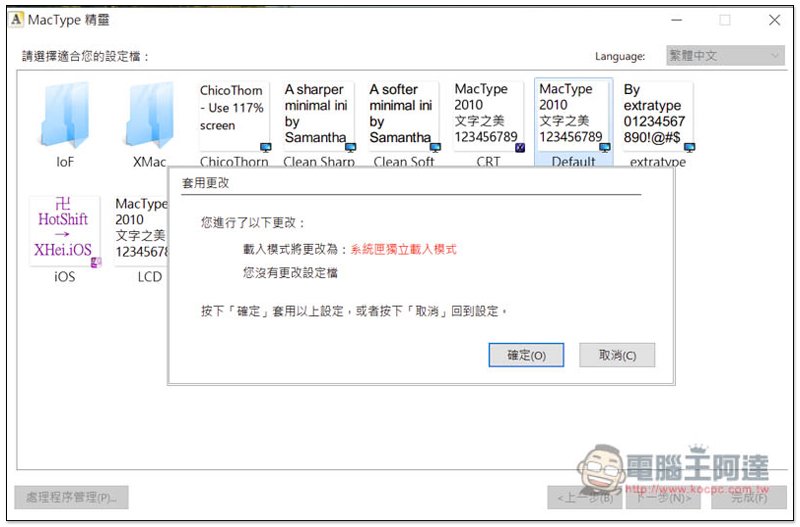Click the badge icon on CRT thumbnail

pyautogui.click(x=520, y=147)
